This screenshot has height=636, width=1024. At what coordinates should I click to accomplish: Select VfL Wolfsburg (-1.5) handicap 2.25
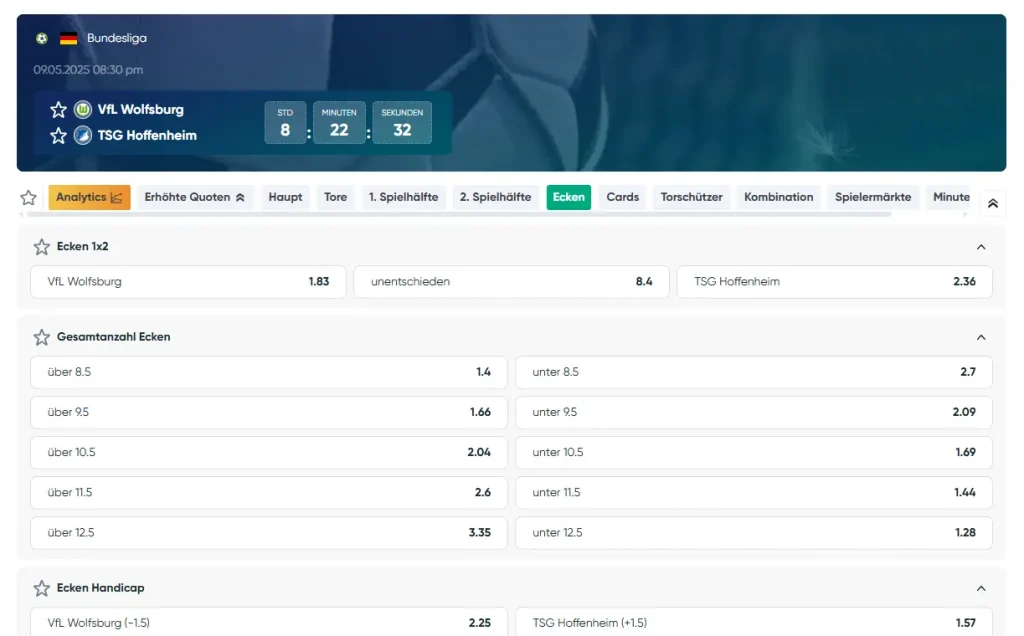click(269, 622)
